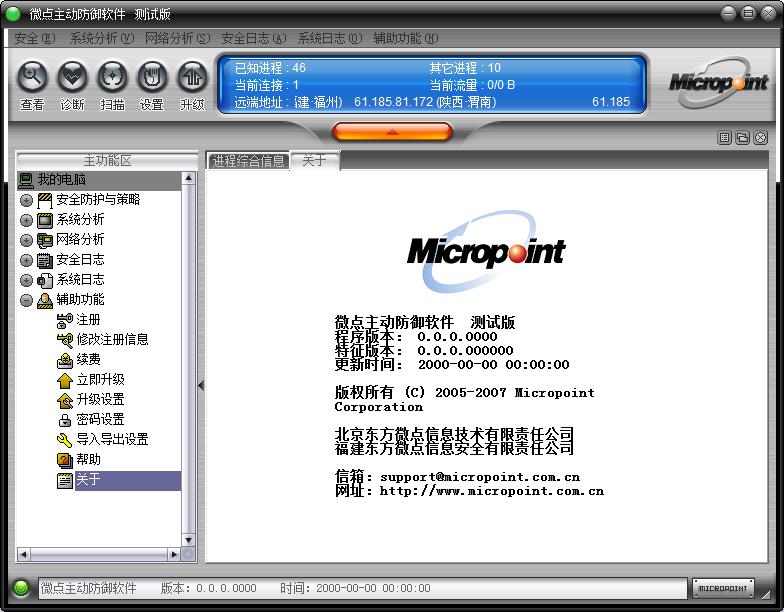The width and height of the screenshot is (784, 612).
Task: Click the 修改注册信息 key icon
Action: pyautogui.click(x=65, y=340)
